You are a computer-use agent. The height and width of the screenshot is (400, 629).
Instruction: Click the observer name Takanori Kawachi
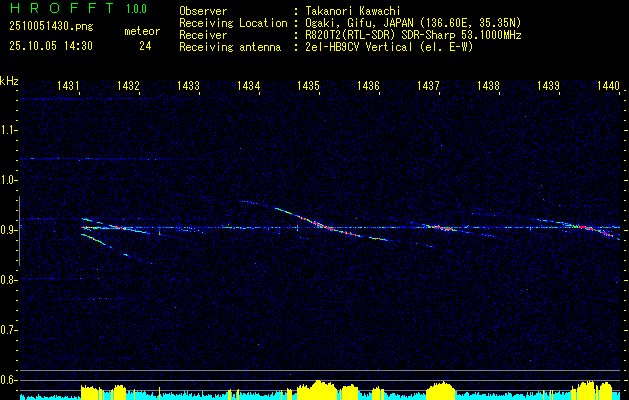pyautogui.click(x=352, y=11)
